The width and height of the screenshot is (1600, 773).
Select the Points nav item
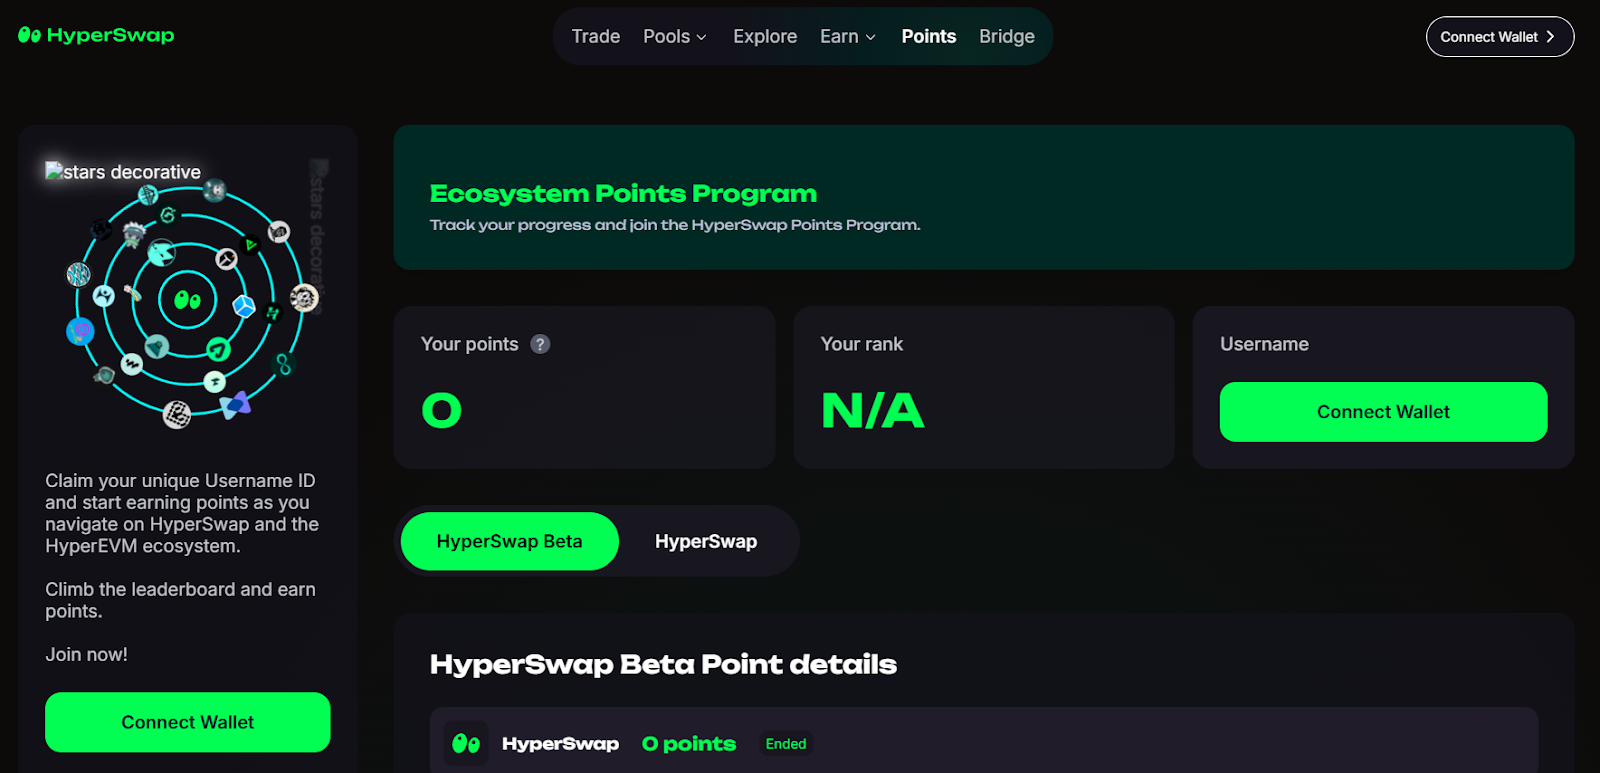tap(929, 36)
